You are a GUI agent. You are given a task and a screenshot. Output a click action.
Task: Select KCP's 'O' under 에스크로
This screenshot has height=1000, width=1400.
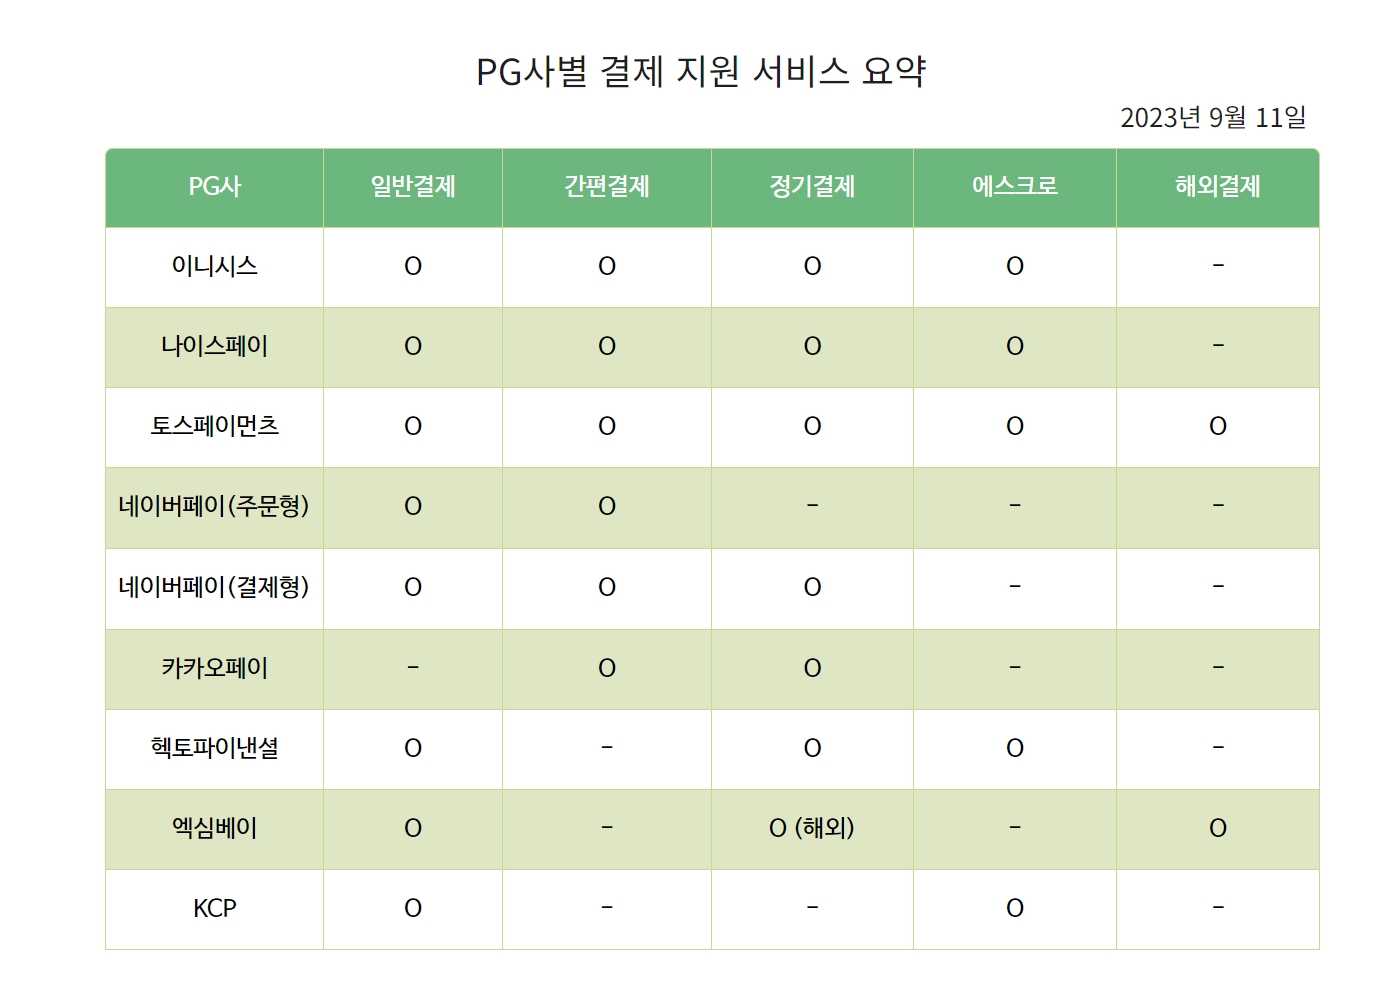pos(1015,909)
